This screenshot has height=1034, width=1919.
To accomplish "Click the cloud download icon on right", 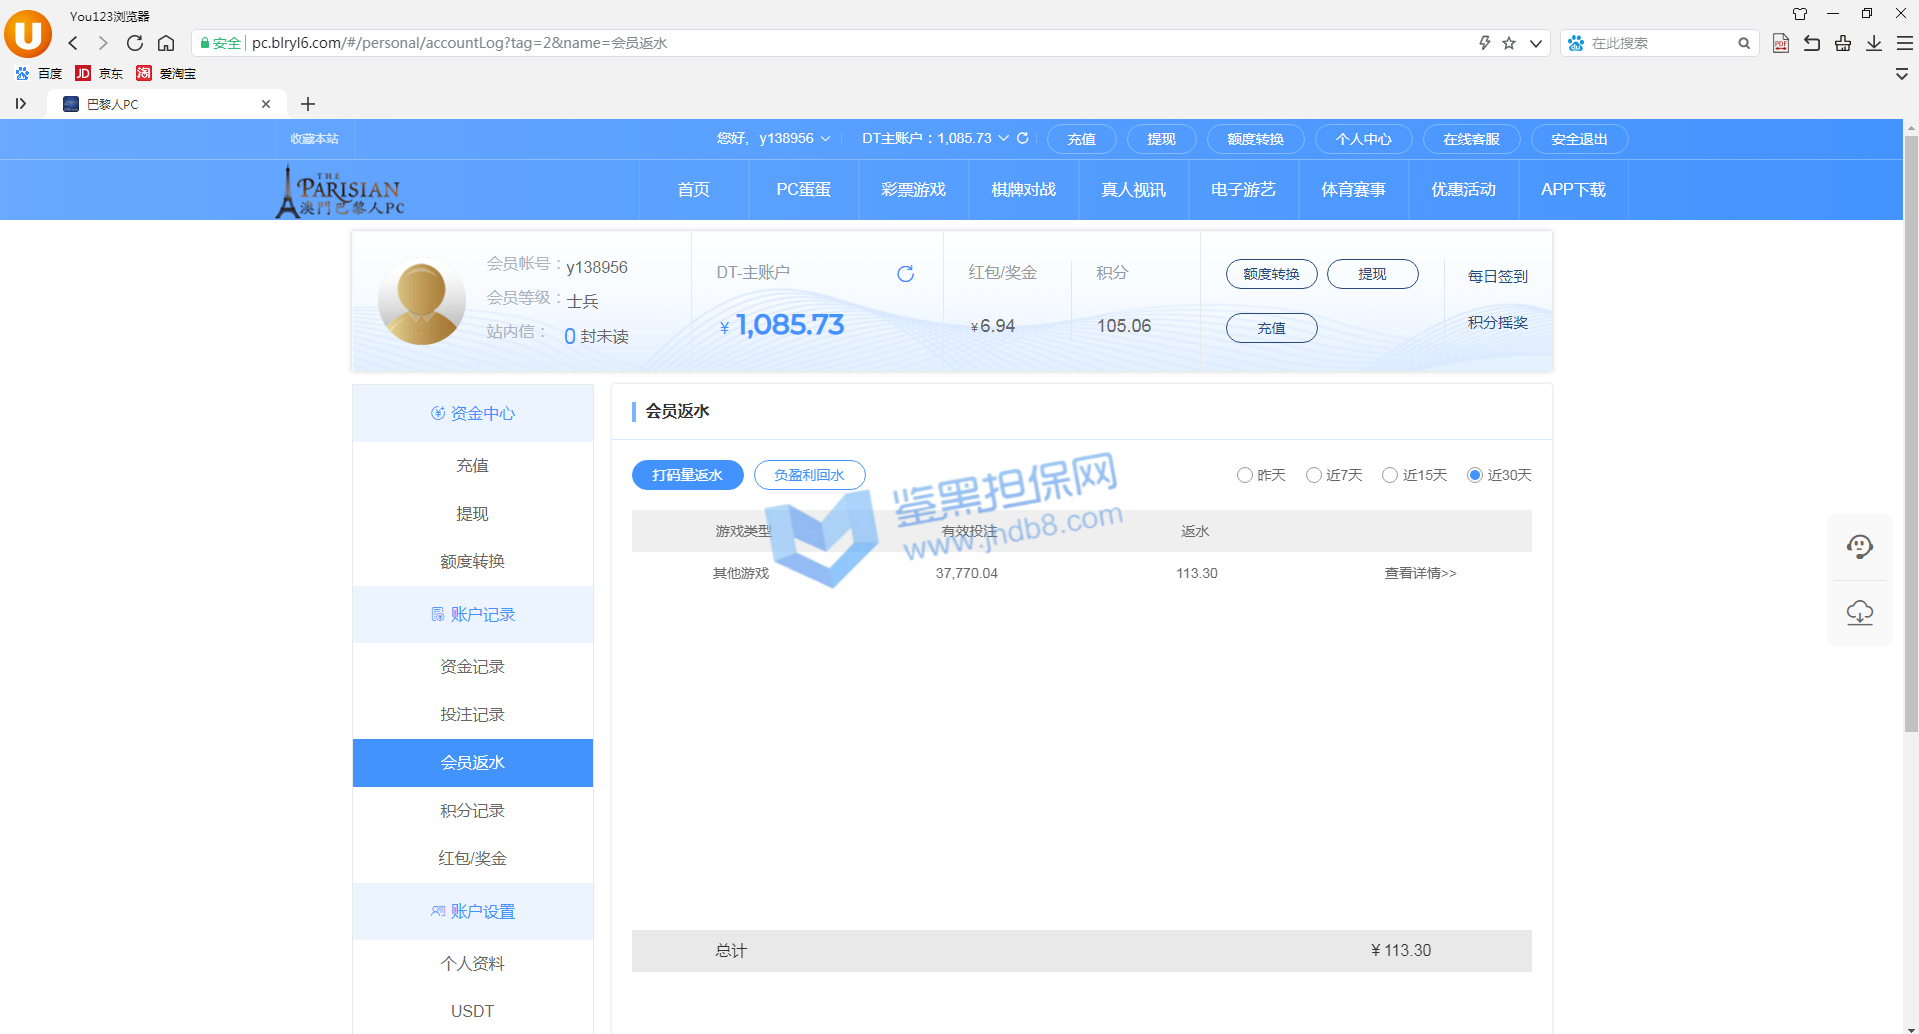I will (x=1859, y=612).
